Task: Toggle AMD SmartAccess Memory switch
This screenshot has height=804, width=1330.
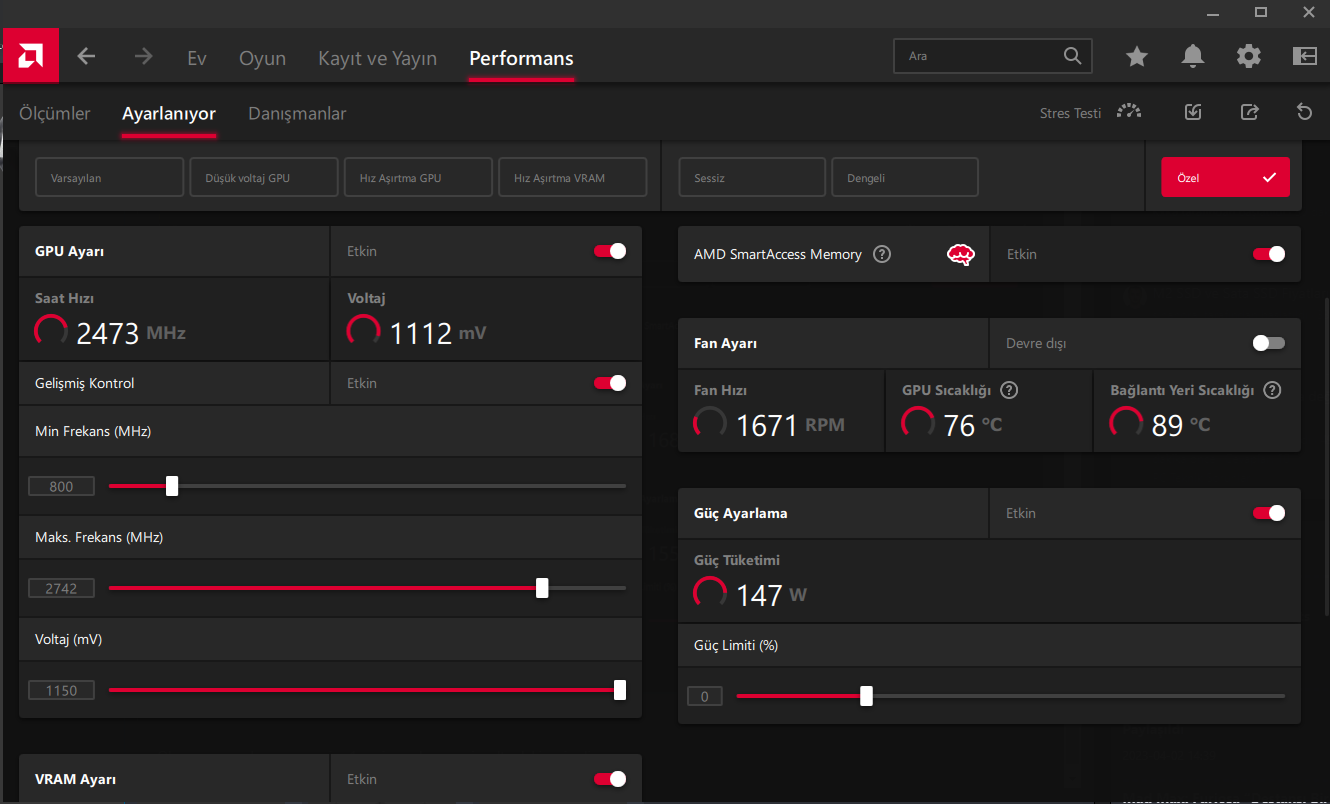Action: (1269, 254)
